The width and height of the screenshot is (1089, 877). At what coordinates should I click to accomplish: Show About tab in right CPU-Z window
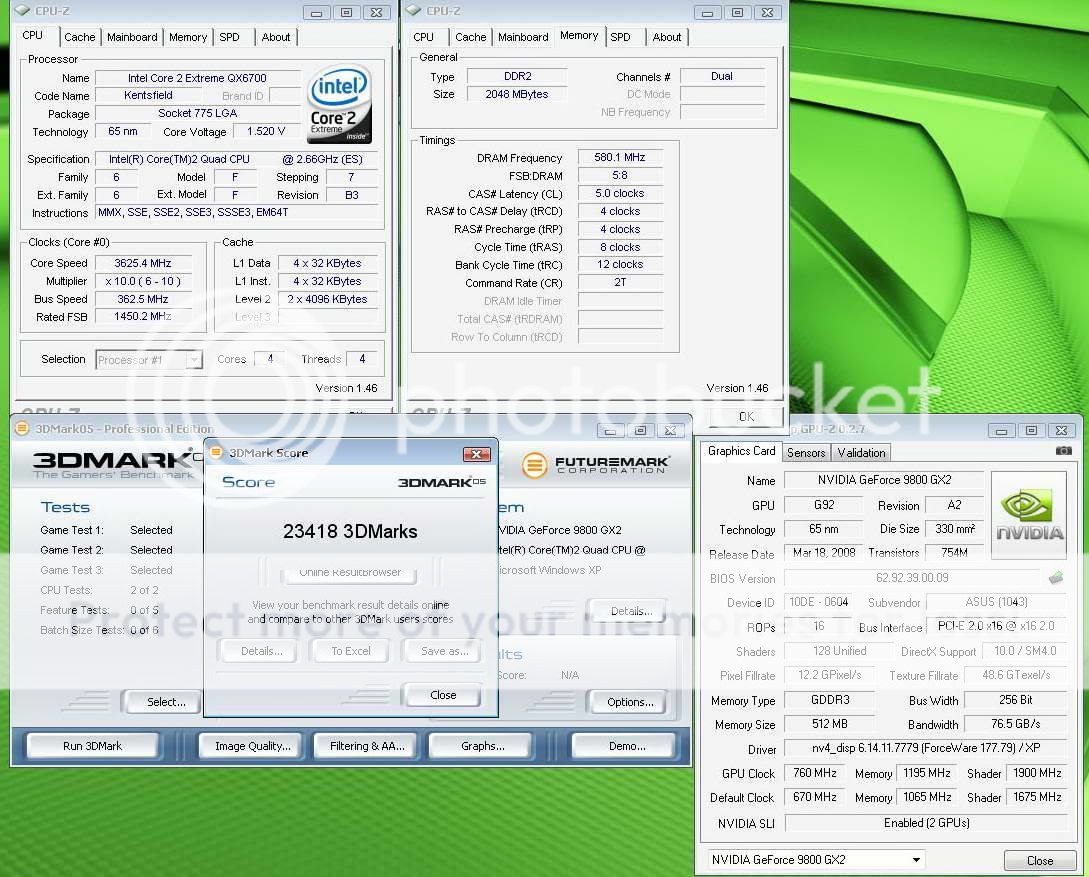(x=667, y=37)
